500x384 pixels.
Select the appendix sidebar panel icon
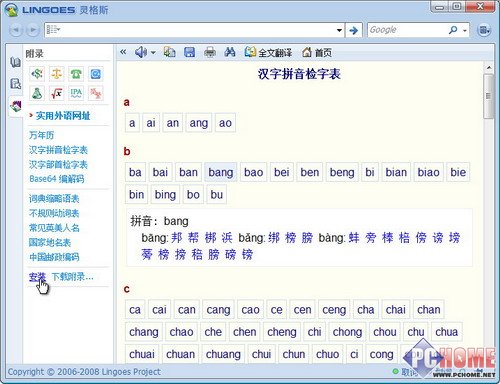coord(15,106)
